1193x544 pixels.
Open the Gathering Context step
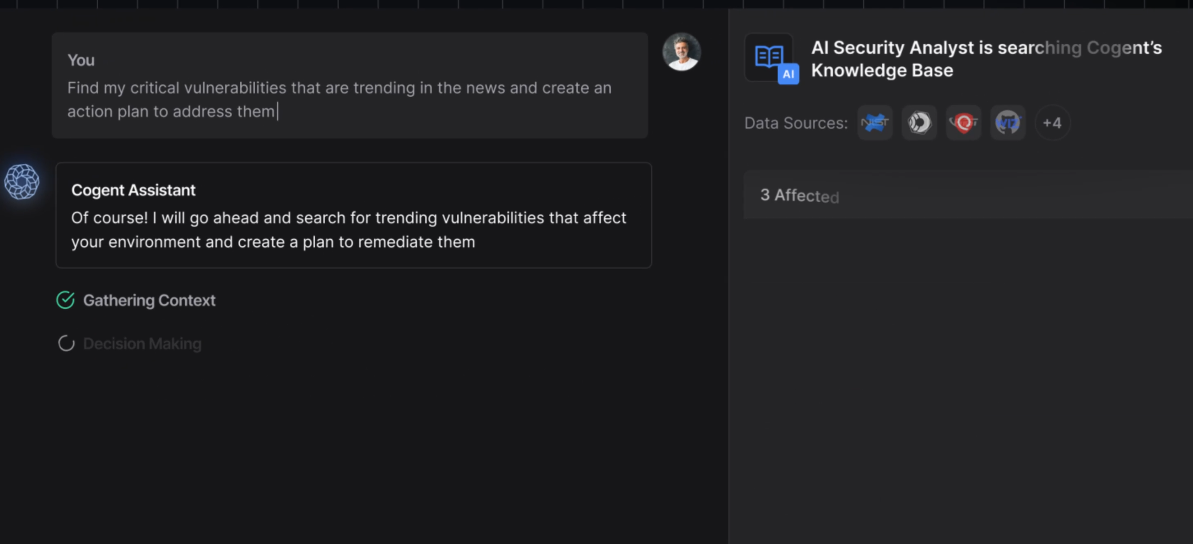(149, 300)
